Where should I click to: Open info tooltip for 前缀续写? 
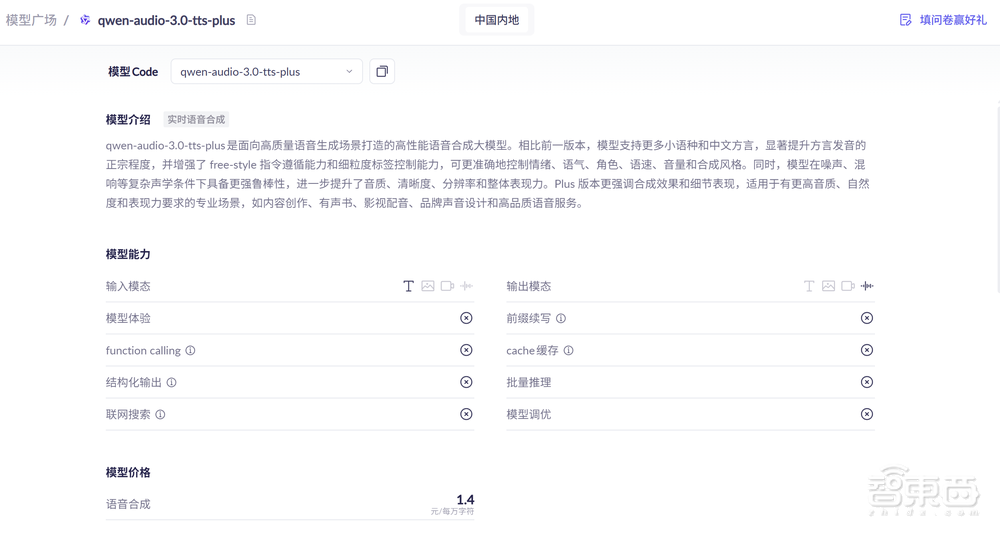[561, 318]
